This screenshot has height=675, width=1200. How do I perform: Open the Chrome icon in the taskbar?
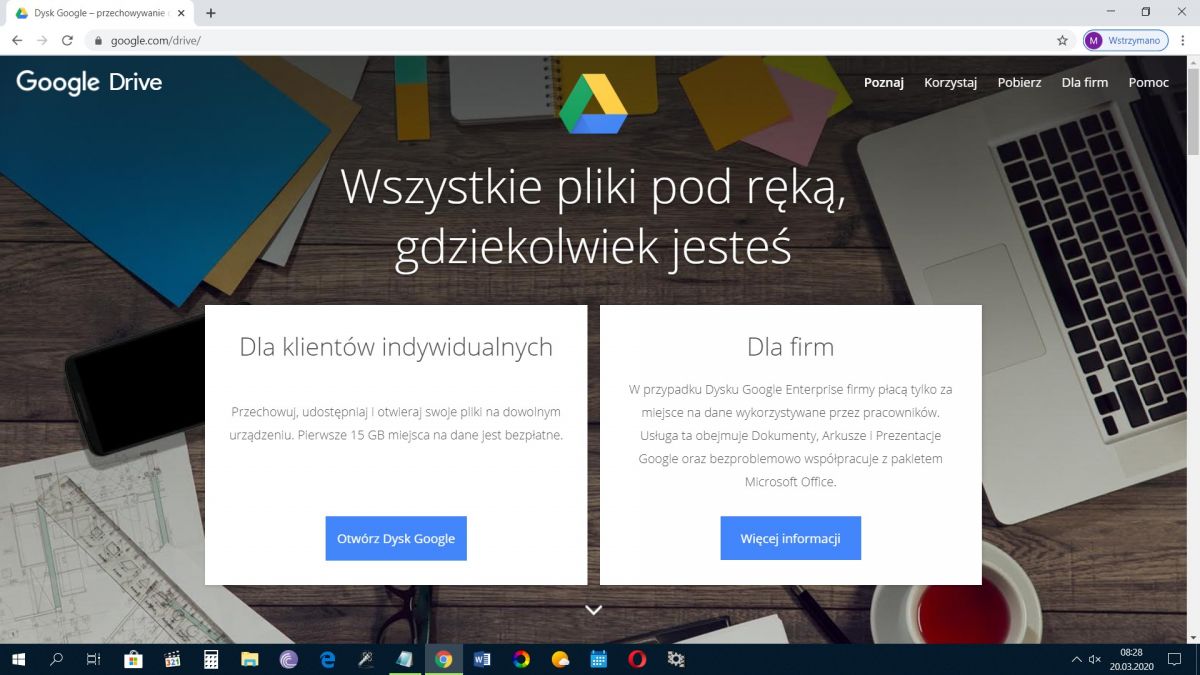pyautogui.click(x=444, y=659)
